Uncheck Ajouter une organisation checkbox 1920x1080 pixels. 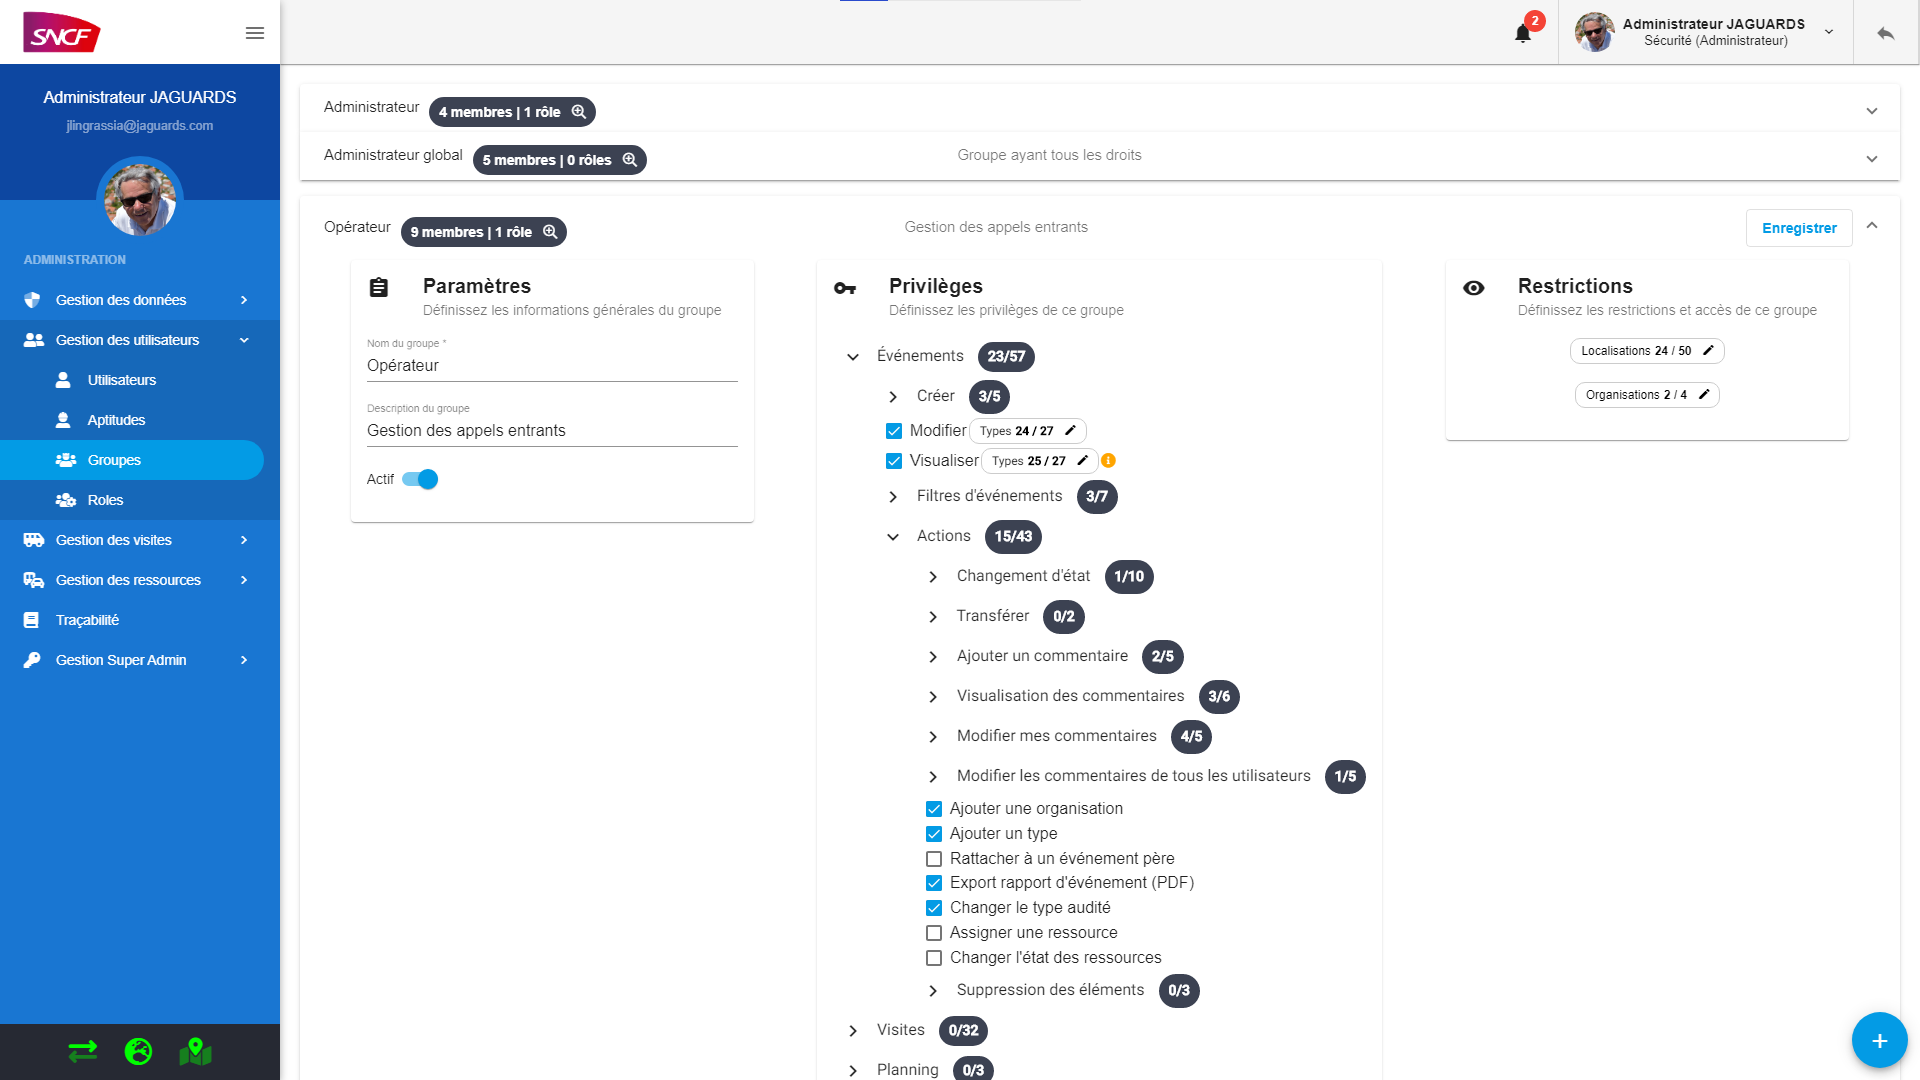pos(934,809)
